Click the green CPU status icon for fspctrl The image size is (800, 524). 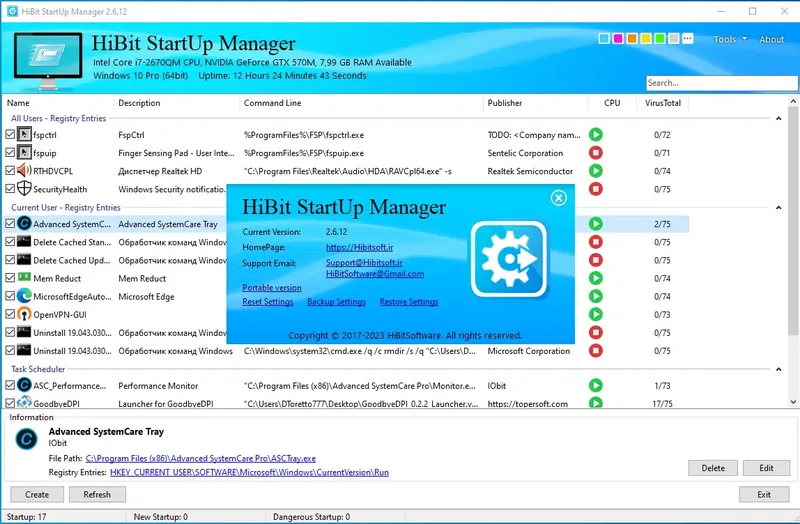click(x=595, y=135)
